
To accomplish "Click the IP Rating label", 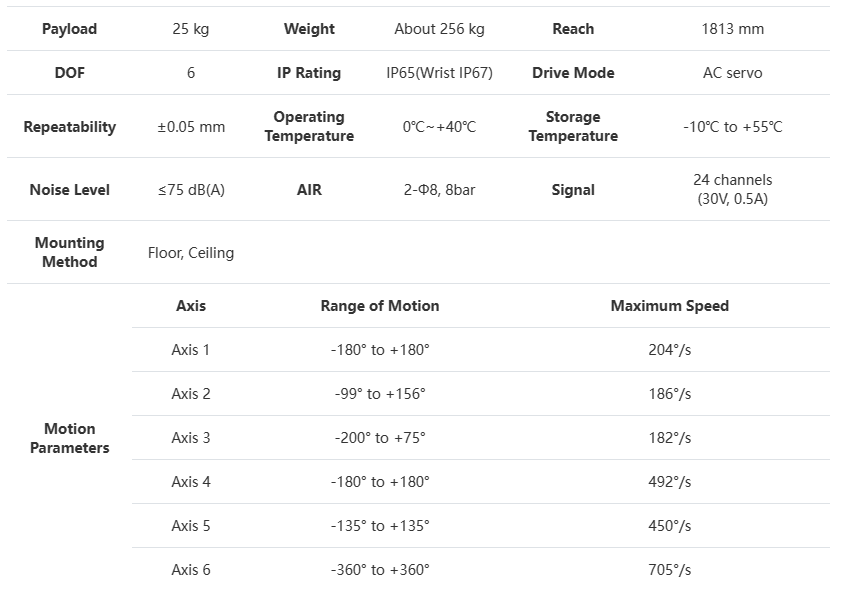I will pos(309,73).
